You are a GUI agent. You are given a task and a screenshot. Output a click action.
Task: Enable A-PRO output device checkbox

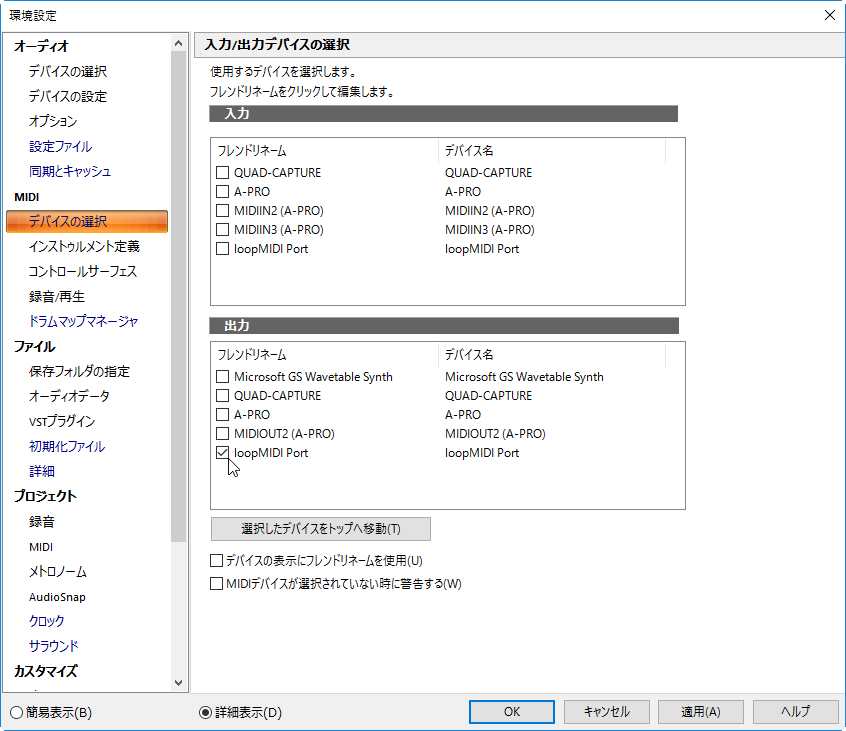(222, 414)
